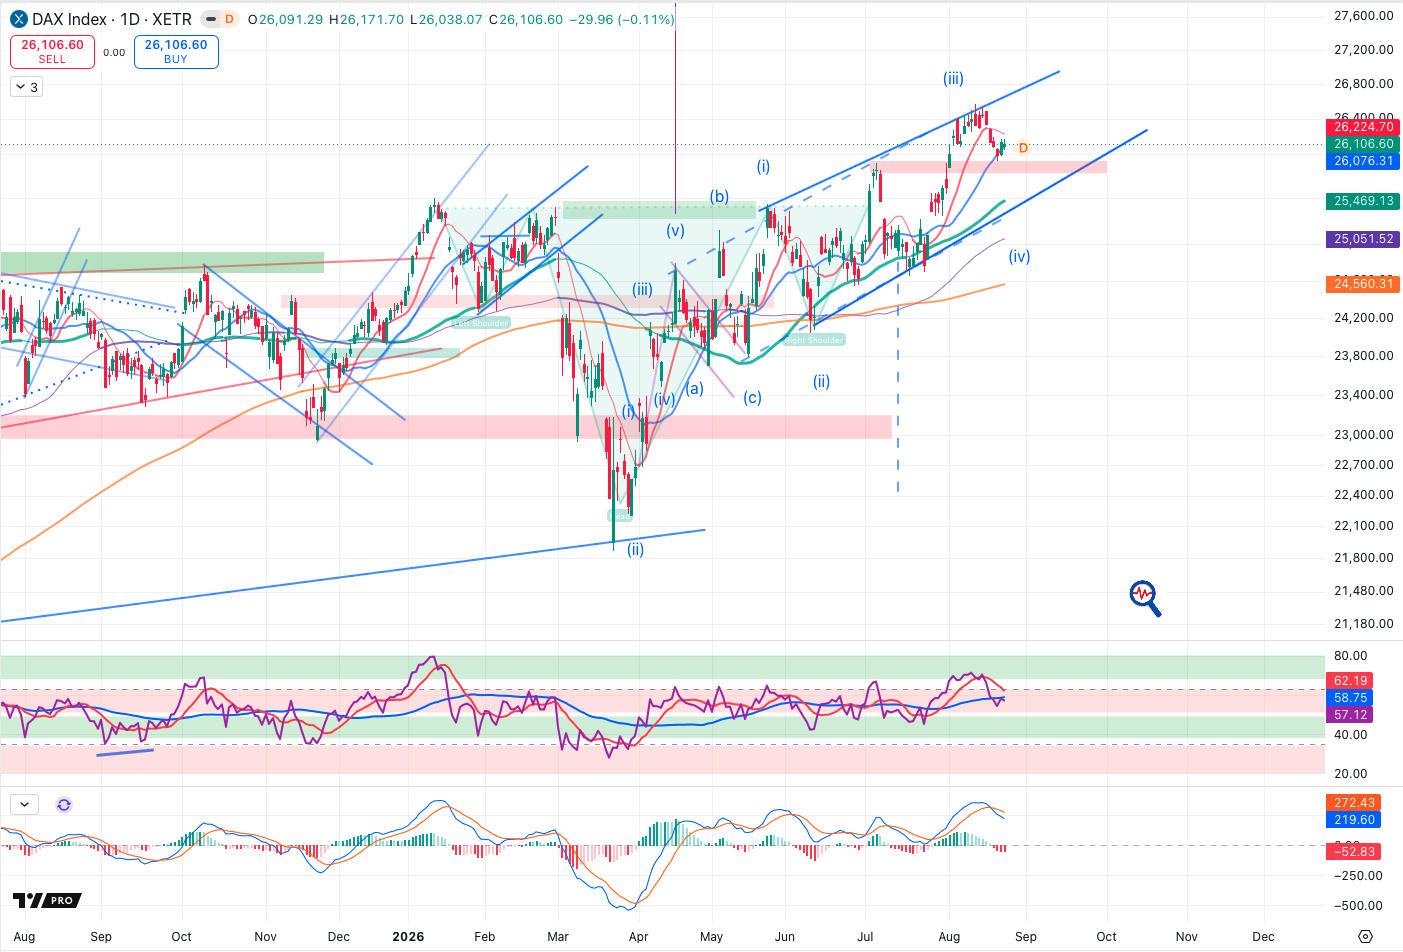
Task: Click the blue BUY 26,106.60 button
Action: click(x=176, y=52)
